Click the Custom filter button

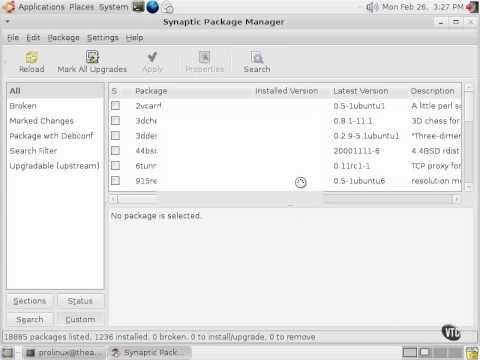coord(80,319)
